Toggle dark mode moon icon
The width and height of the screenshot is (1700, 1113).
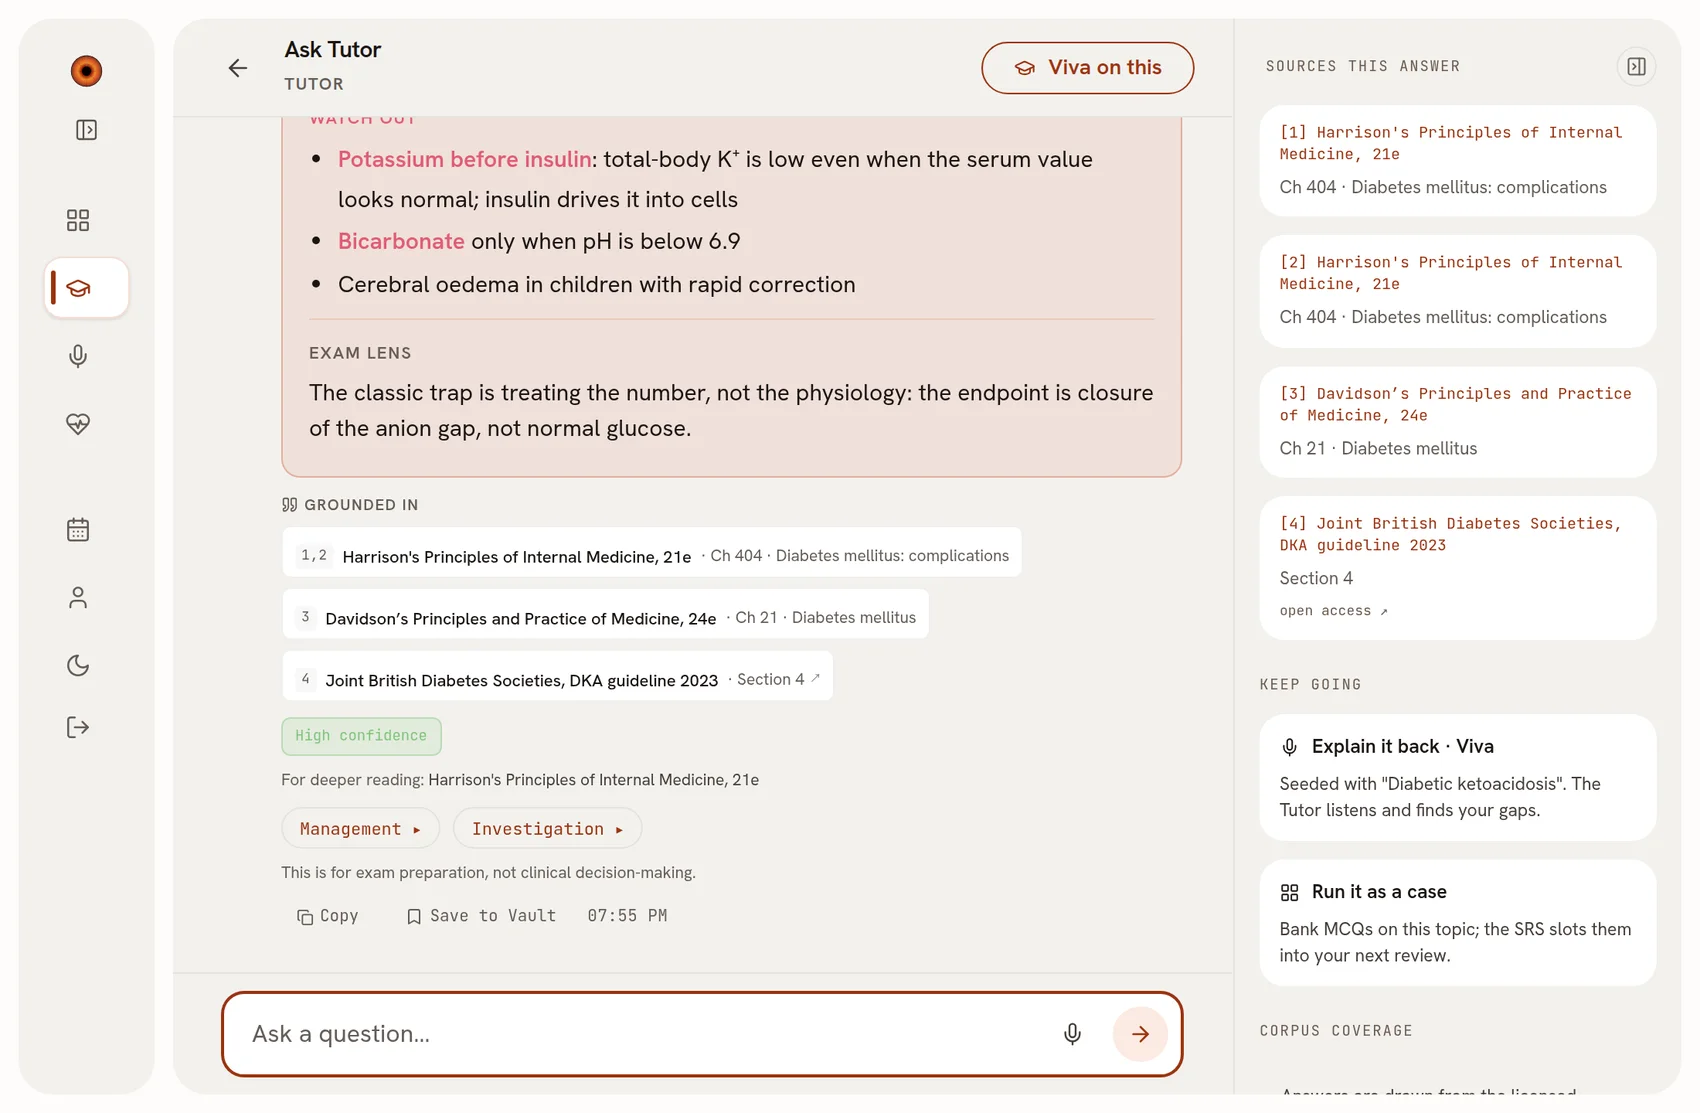pyautogui.click(x=78, y=665)
